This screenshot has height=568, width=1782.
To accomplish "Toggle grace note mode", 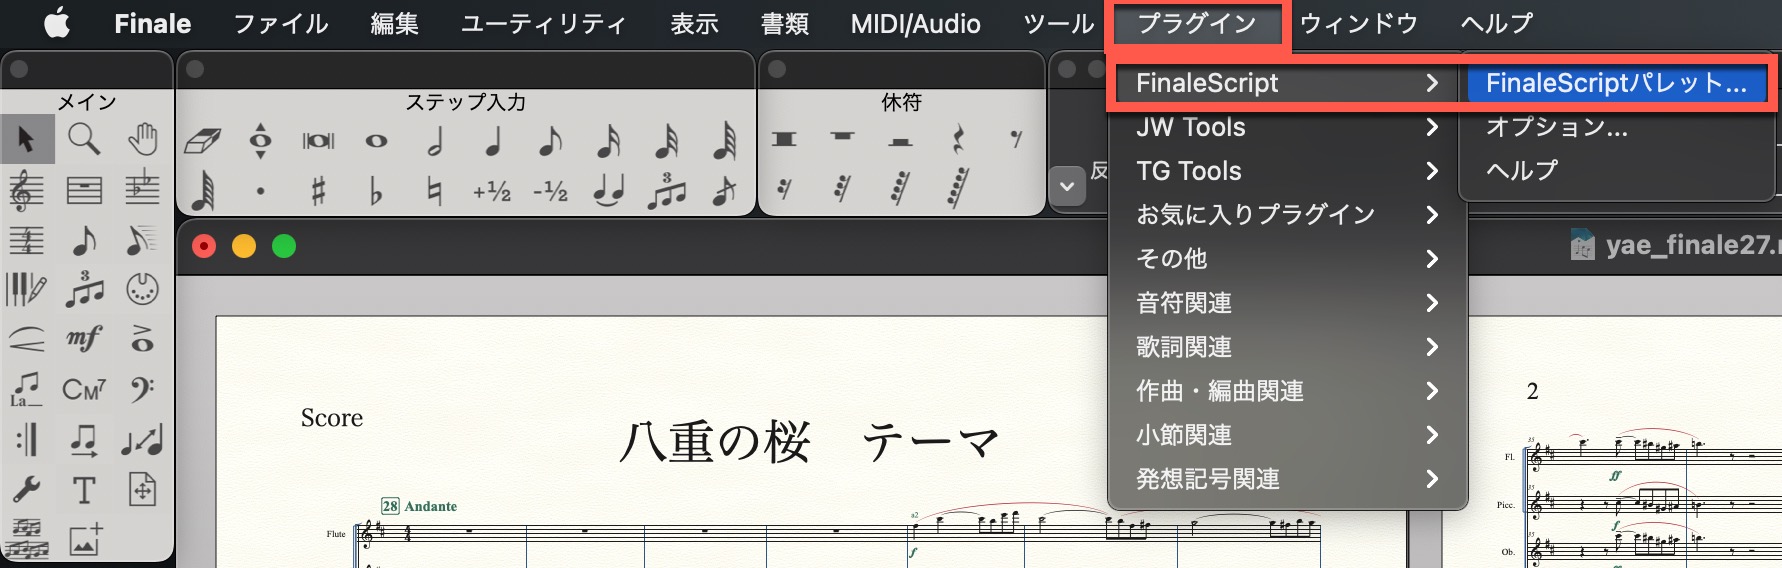I will click(x=724, y=190).
